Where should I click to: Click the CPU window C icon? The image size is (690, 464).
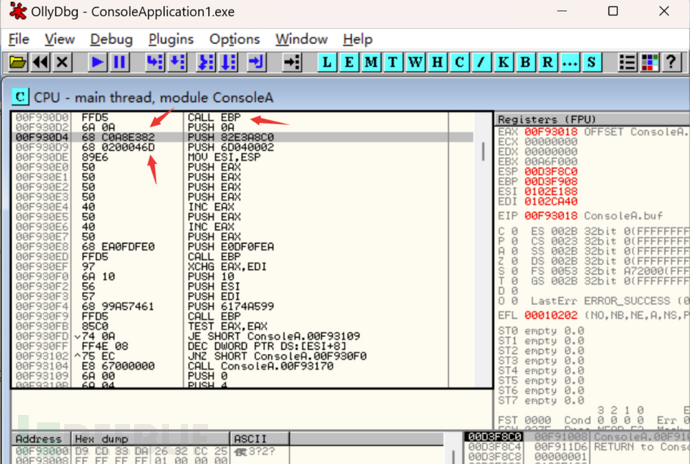(20, 96)
